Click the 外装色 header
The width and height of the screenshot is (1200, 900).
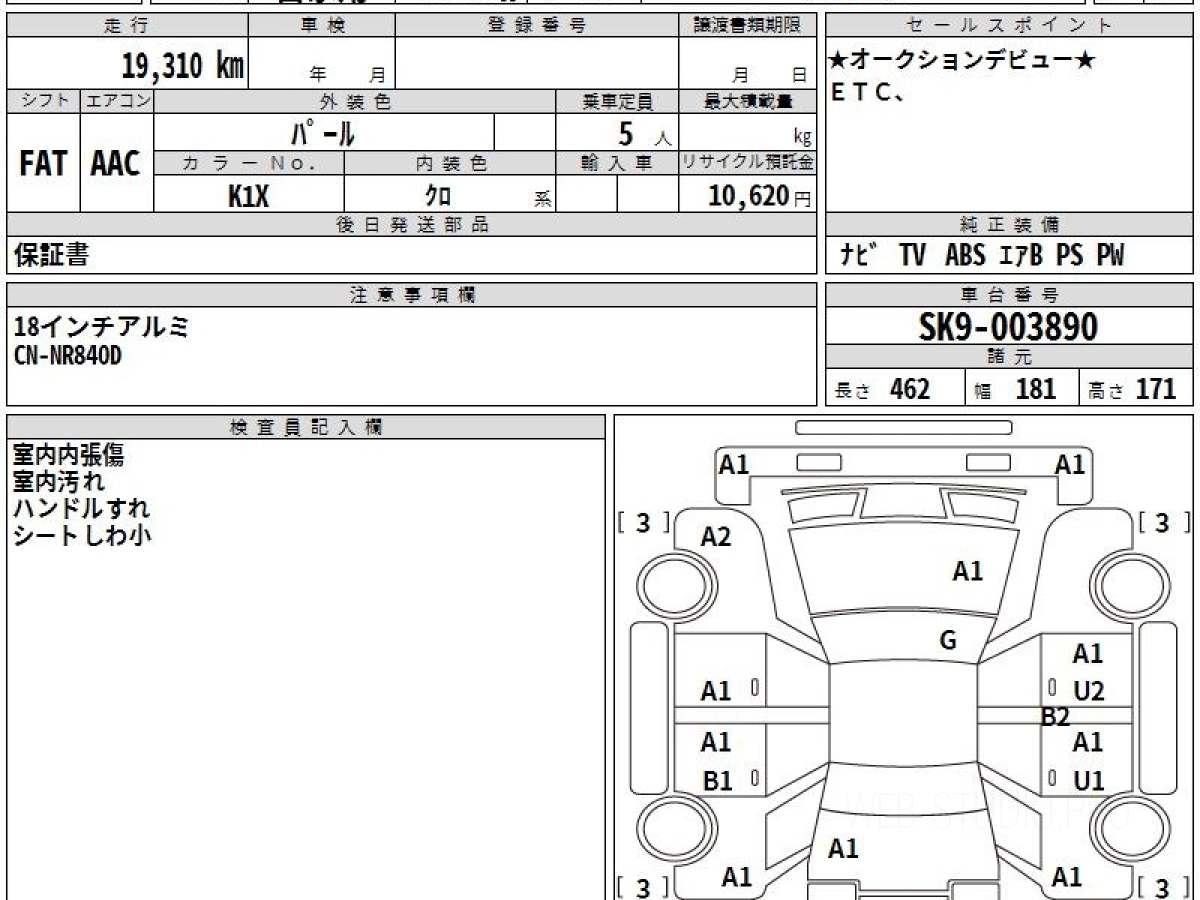(x=355, y=101)
